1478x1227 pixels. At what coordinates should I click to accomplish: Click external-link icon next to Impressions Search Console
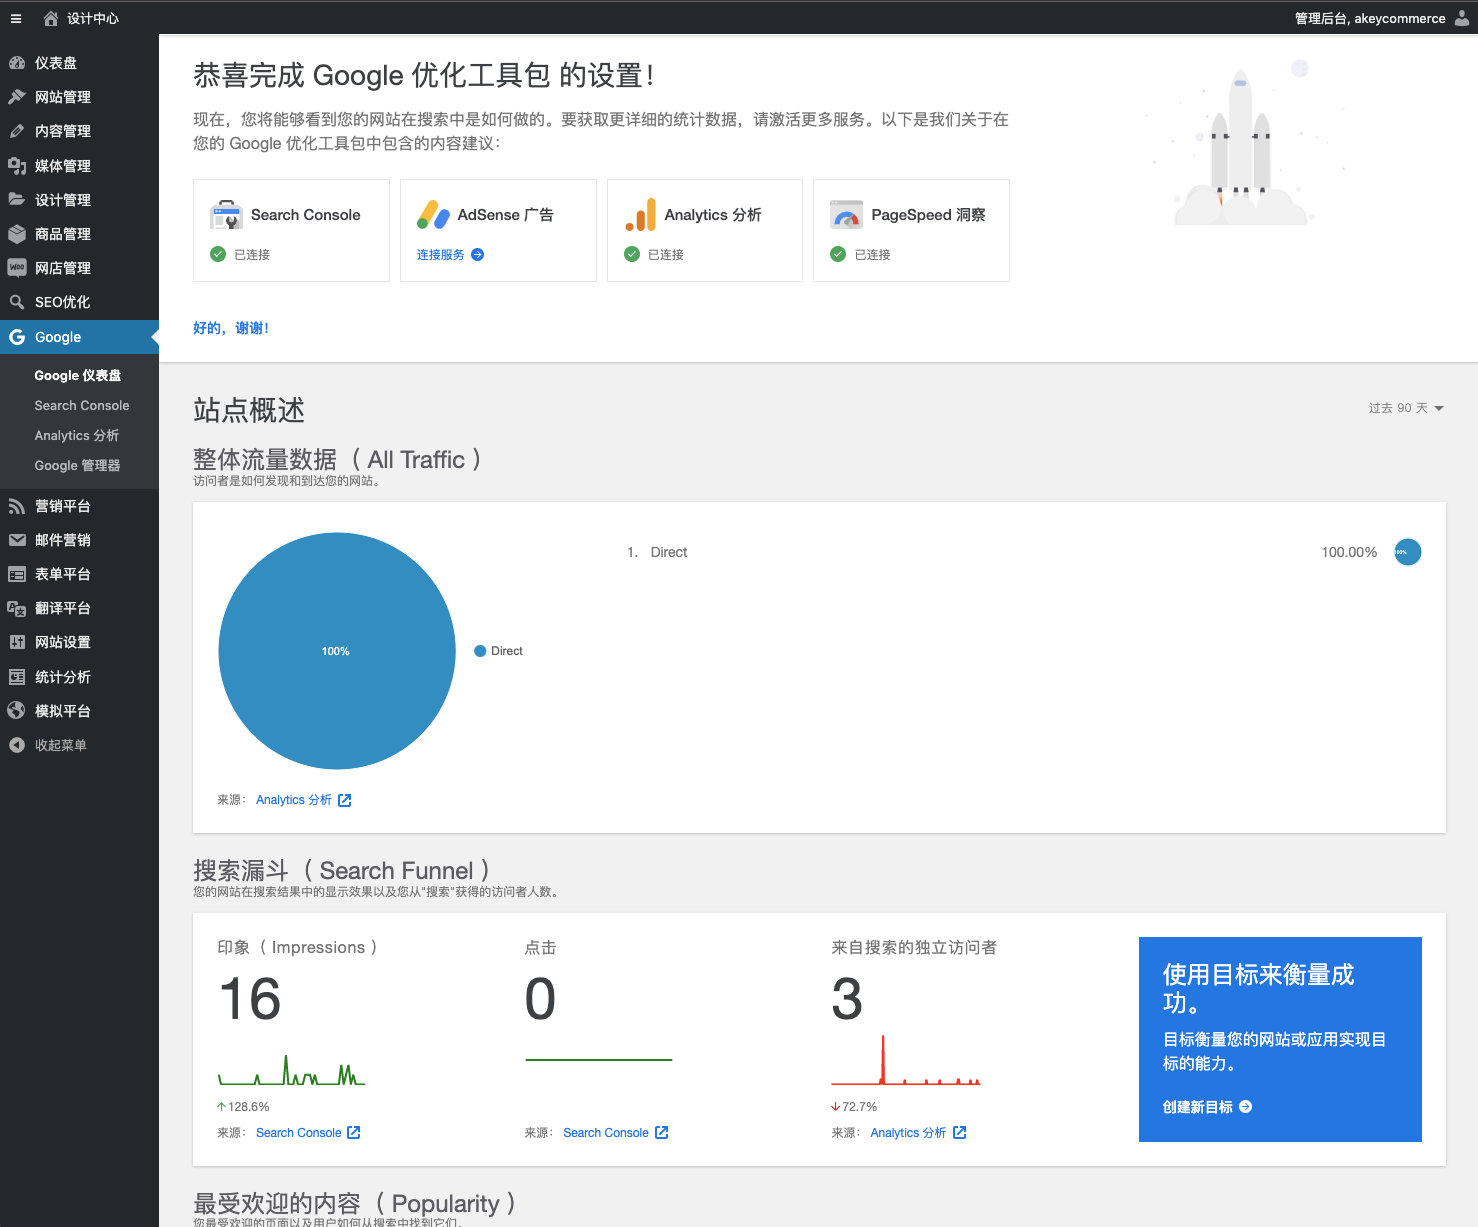(354, 1133)
